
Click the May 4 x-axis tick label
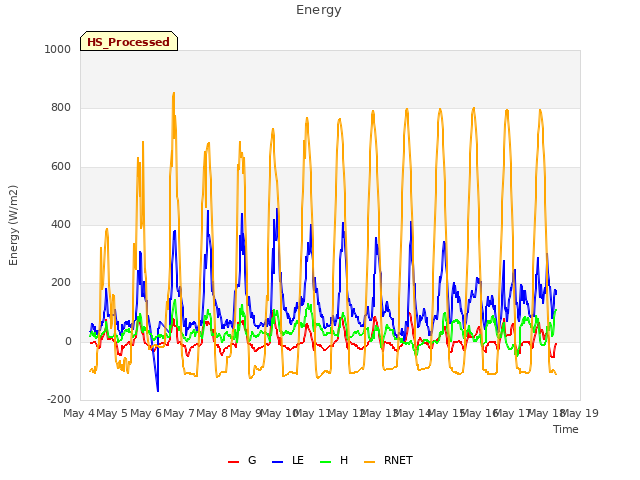(79, 413)
